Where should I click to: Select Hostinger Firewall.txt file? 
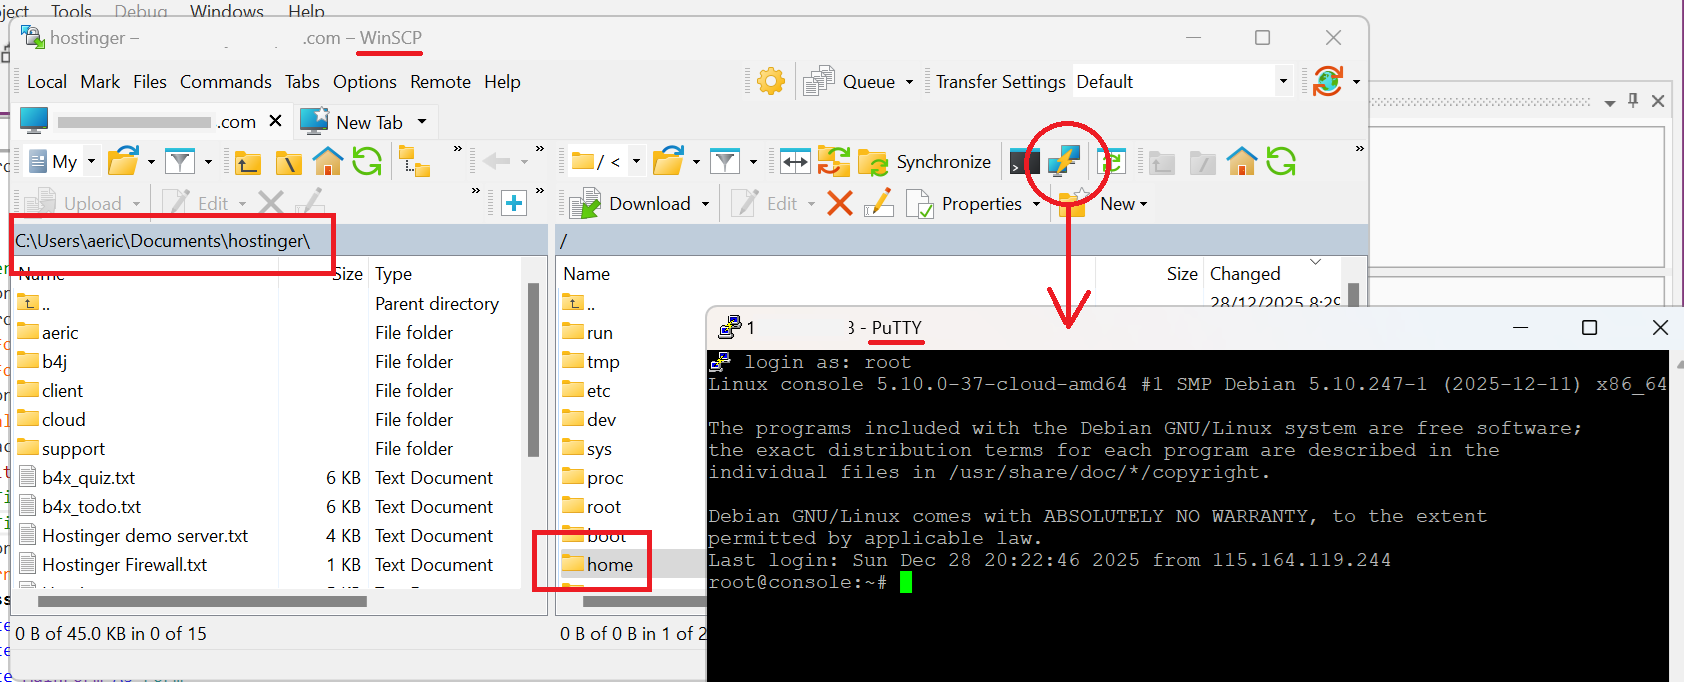tap(124, 564)
